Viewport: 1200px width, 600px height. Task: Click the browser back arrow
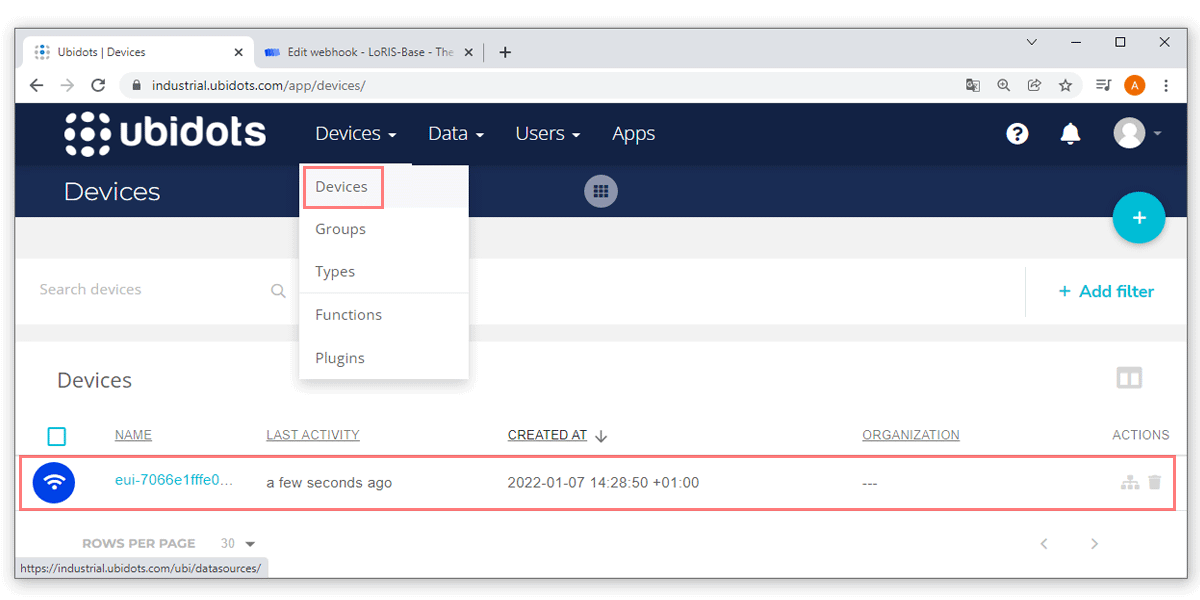click(x=37, y=85)
